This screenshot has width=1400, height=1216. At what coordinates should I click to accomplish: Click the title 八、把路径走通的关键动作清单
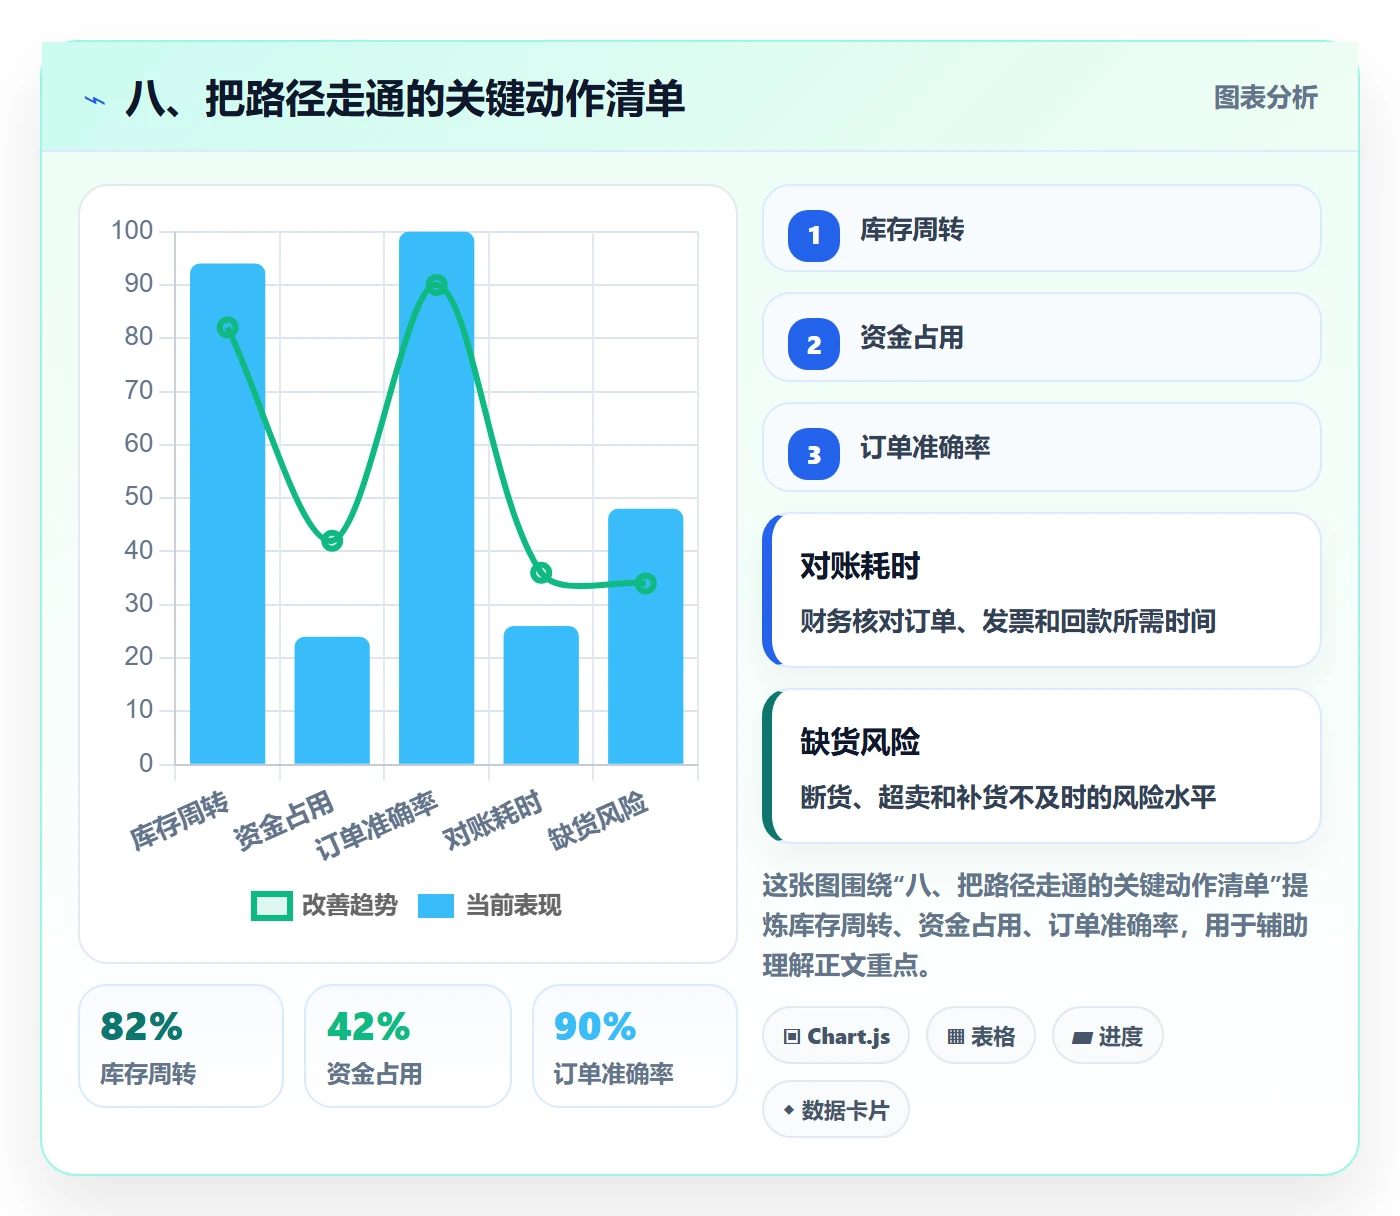tap(405, 99)
